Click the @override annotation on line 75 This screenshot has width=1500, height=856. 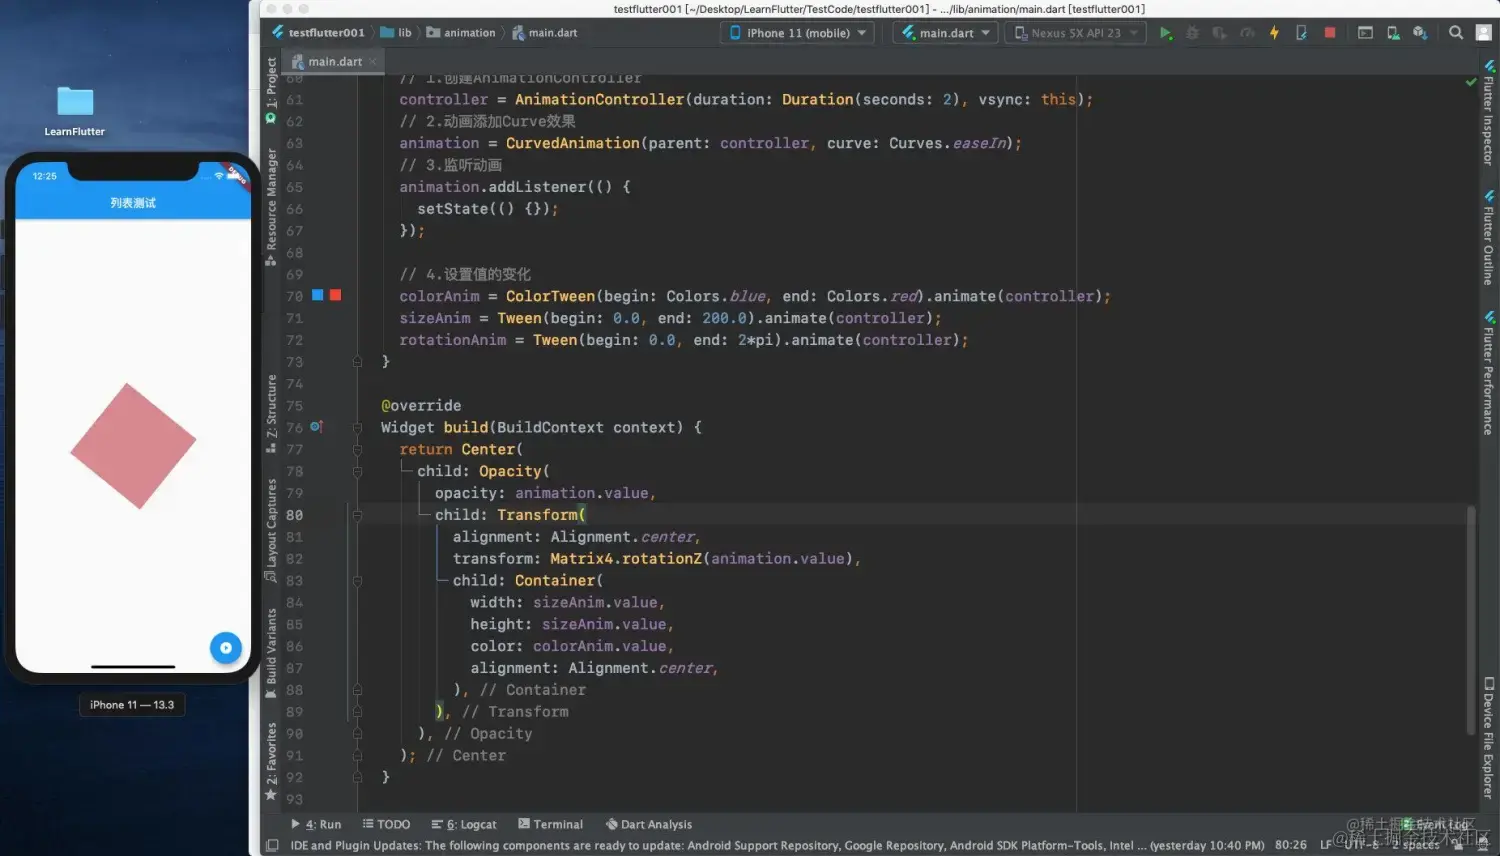pos(421,406)
